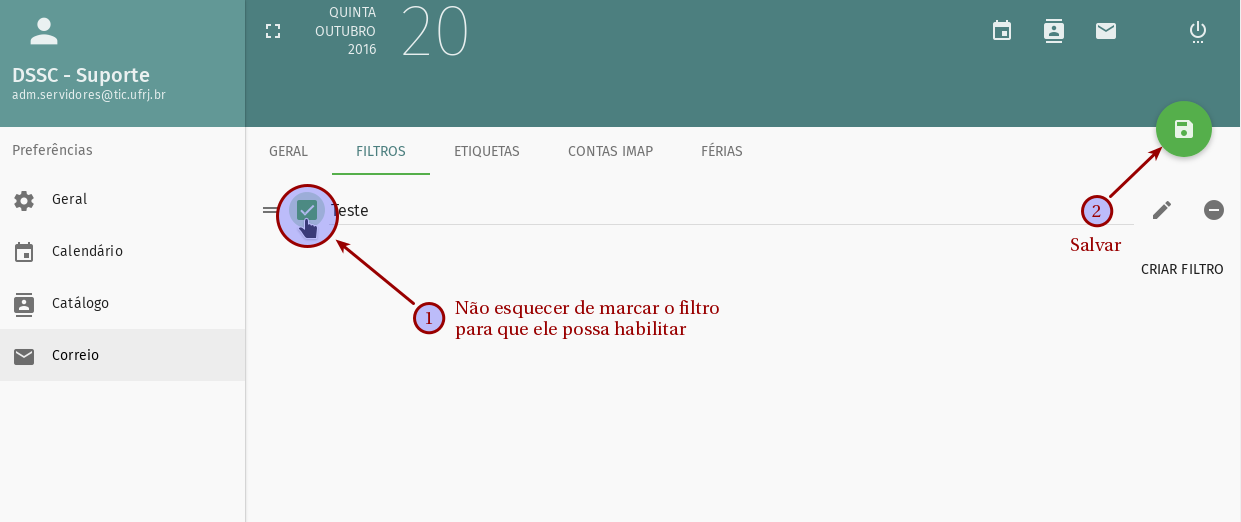
Task: Click the user avatar icon
Action: click(x=44, y=31)
